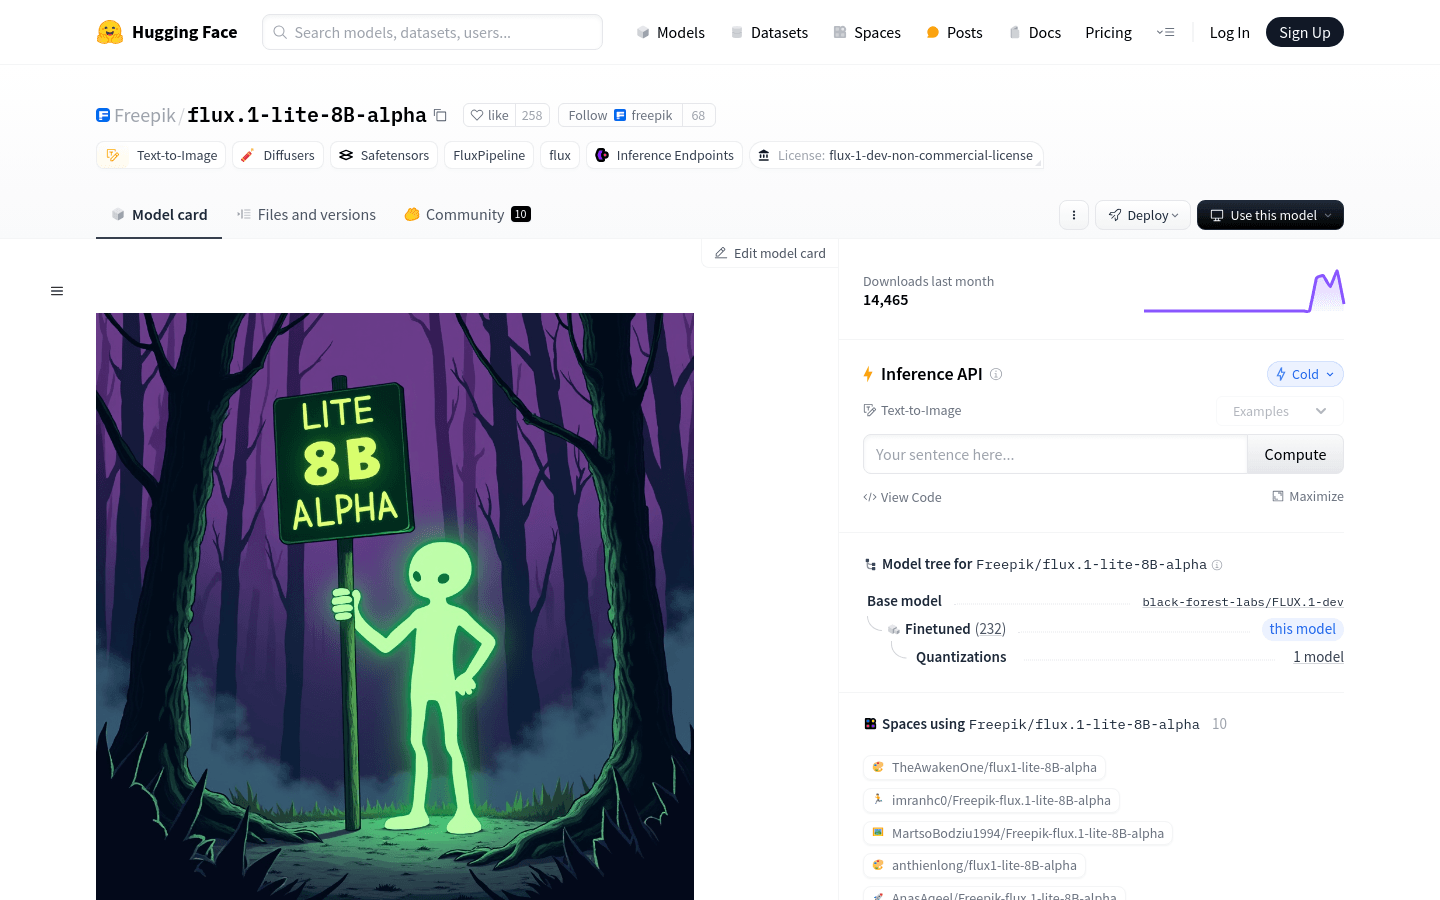Viewport: 1440px width, 900px height.
Task: Click the flux tag
Action: [560, 155]
